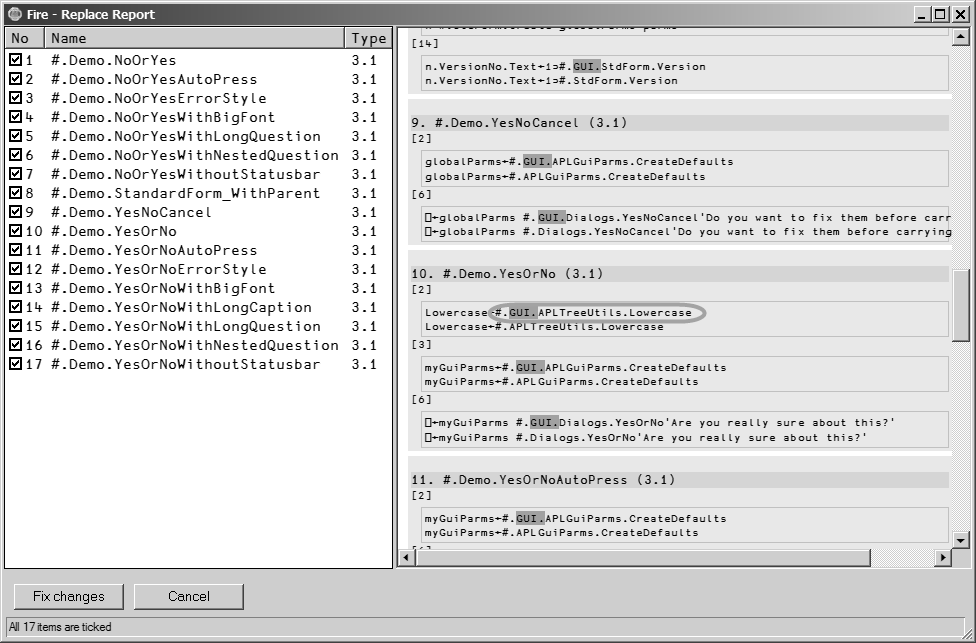
Task: Click the status text 'All 17 items are ticked'
Action: pyautogui.click(x=60, y=627)
